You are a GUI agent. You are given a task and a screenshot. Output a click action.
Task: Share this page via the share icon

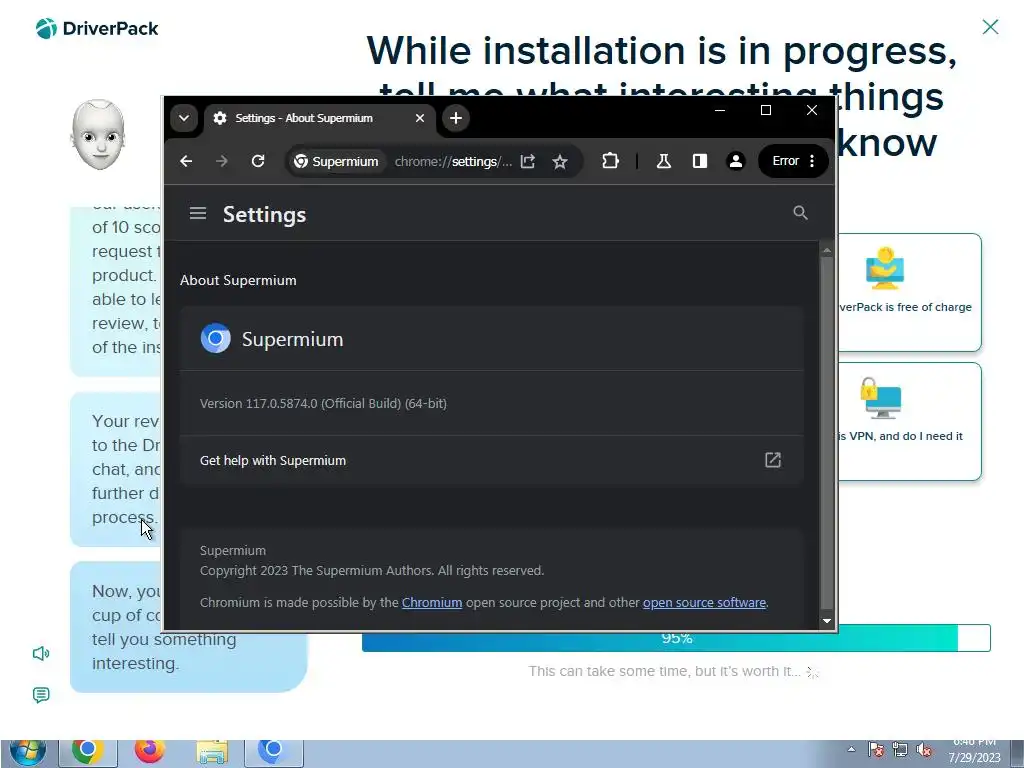(528, 161)
